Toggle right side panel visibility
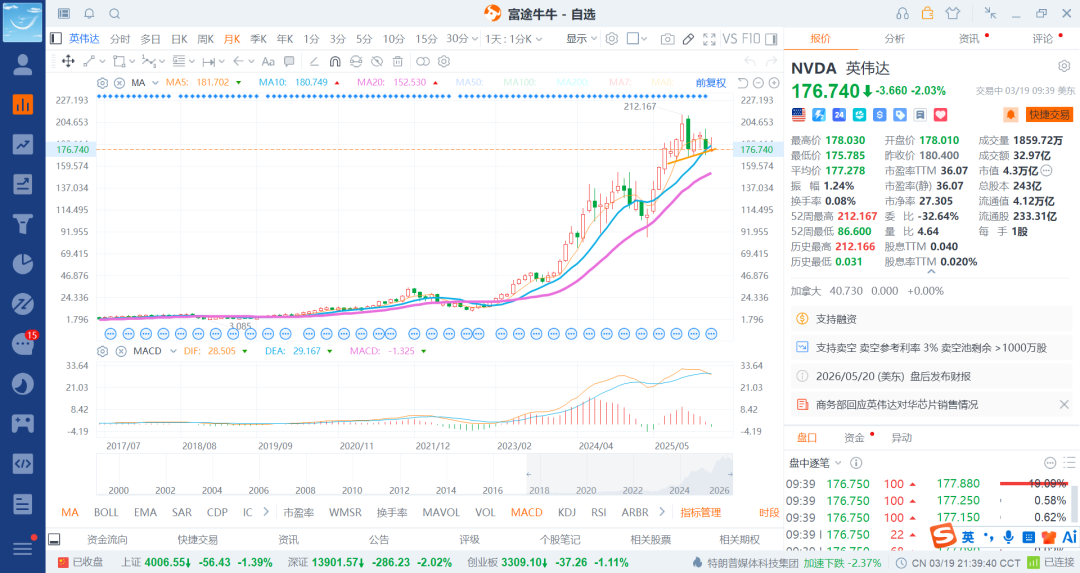Viewport: 1080px width, 573px height. click(x=771, y=39)
